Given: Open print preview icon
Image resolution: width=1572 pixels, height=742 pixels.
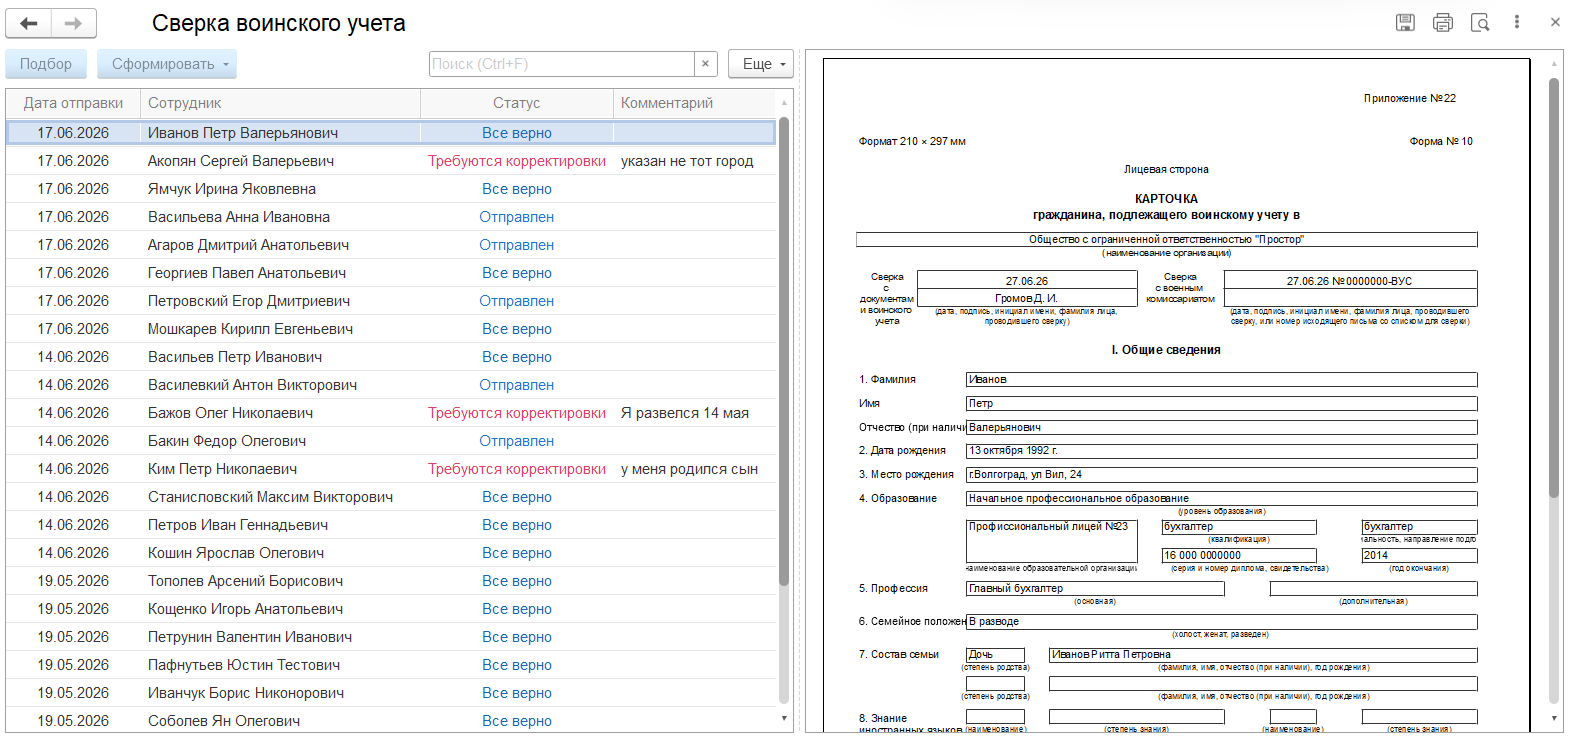Looking at the screenshot, I should 1480,22.
